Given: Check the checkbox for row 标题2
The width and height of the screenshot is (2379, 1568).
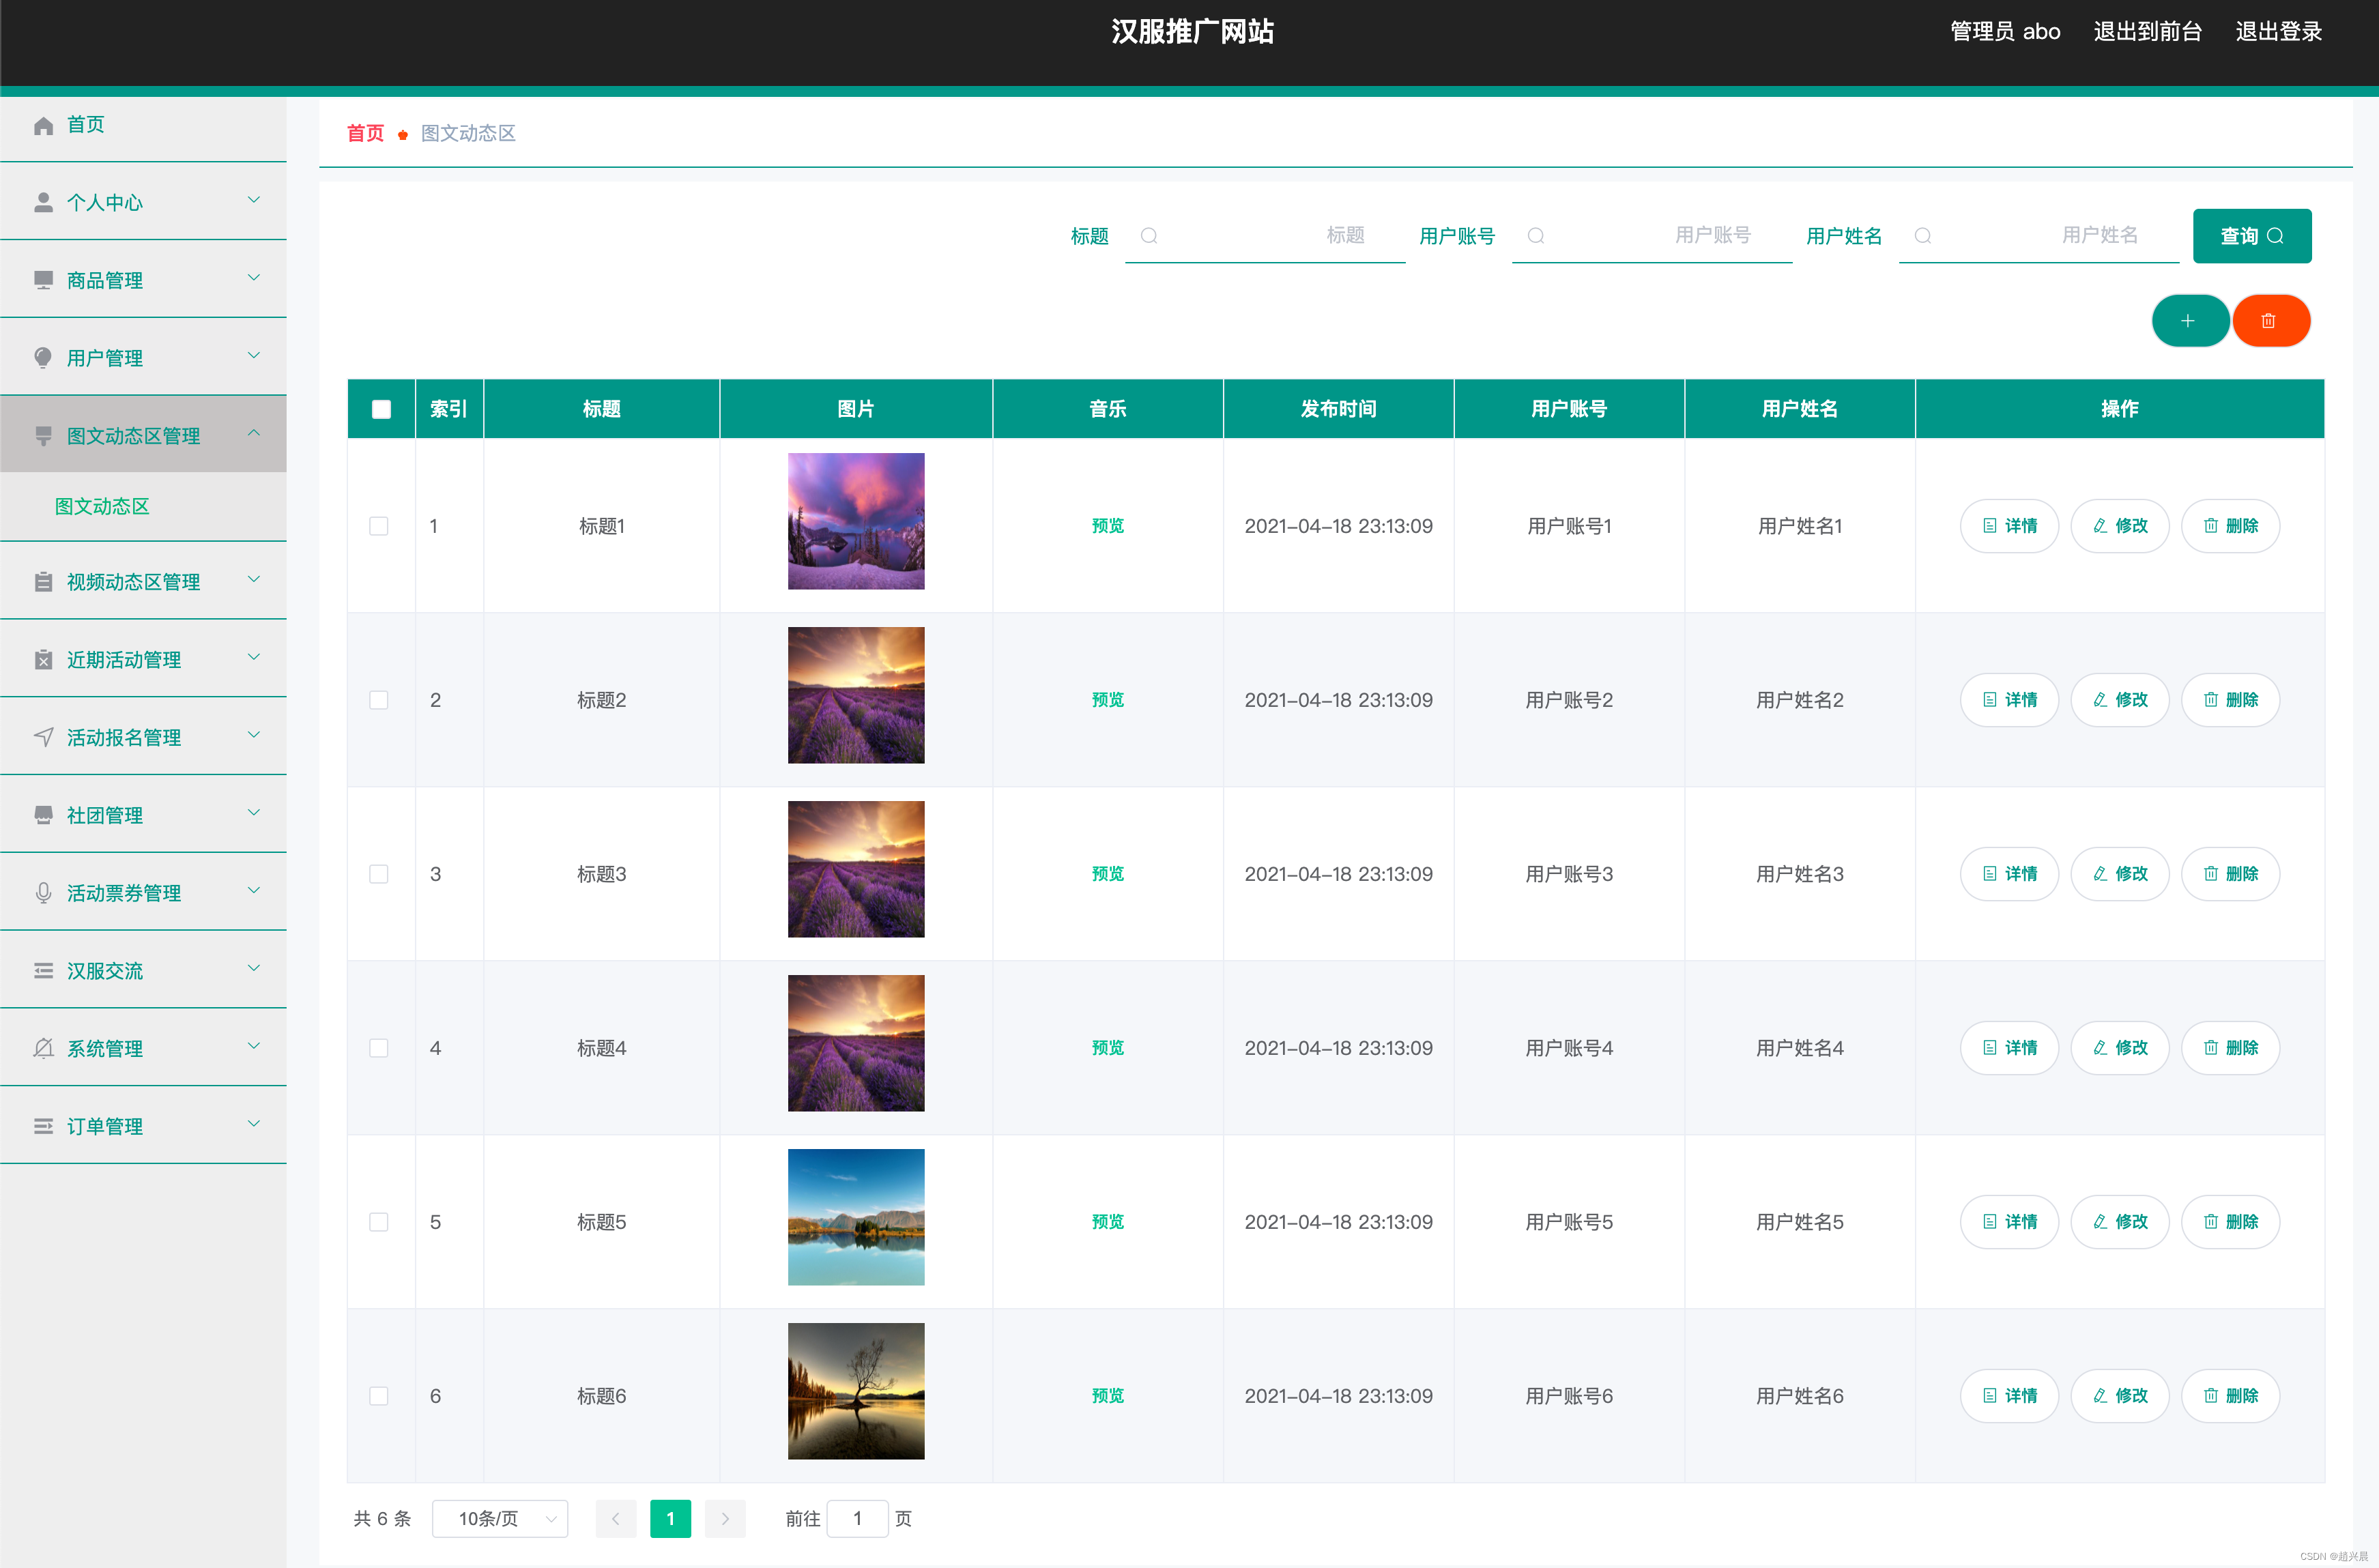Looking at the screenshot, I should click(x=379, y=700).
